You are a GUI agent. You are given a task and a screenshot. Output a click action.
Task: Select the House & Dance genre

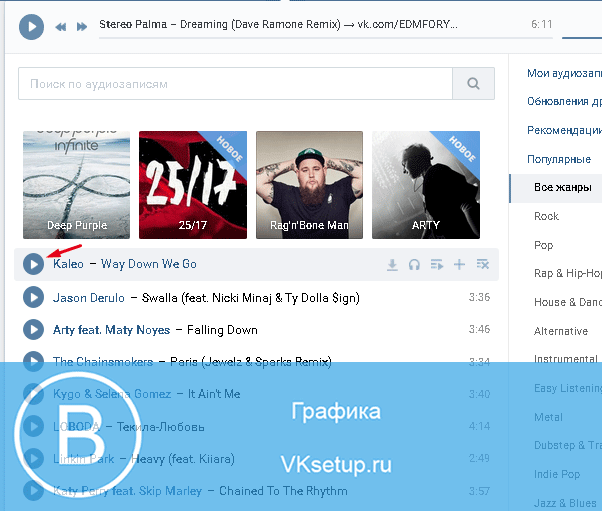568,302
